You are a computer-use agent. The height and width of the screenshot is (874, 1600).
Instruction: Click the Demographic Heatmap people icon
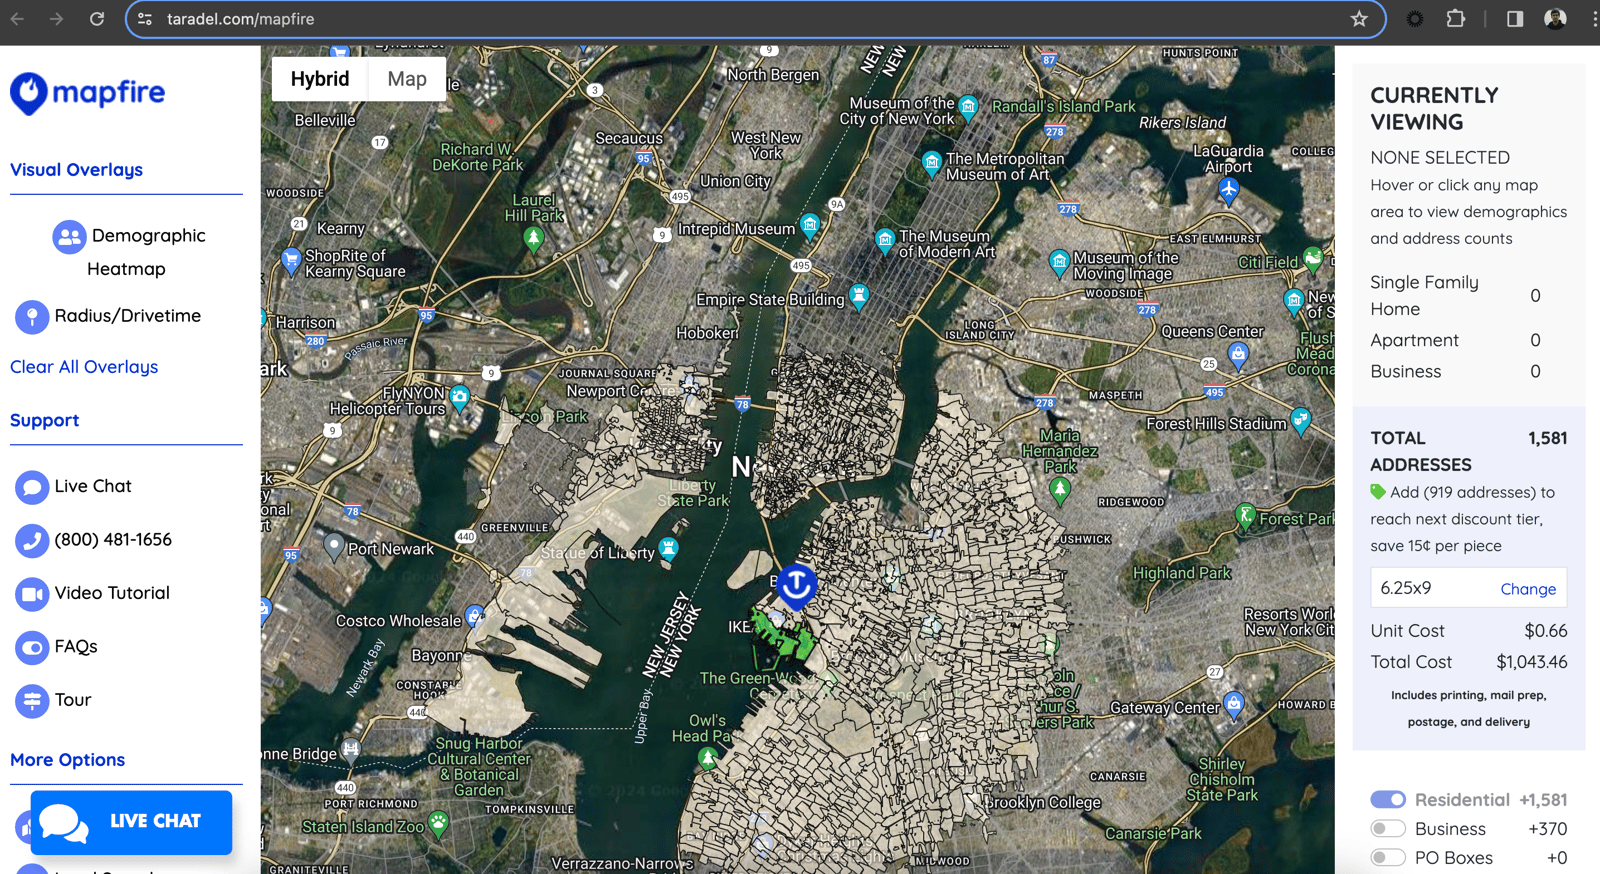click(69, 237)
